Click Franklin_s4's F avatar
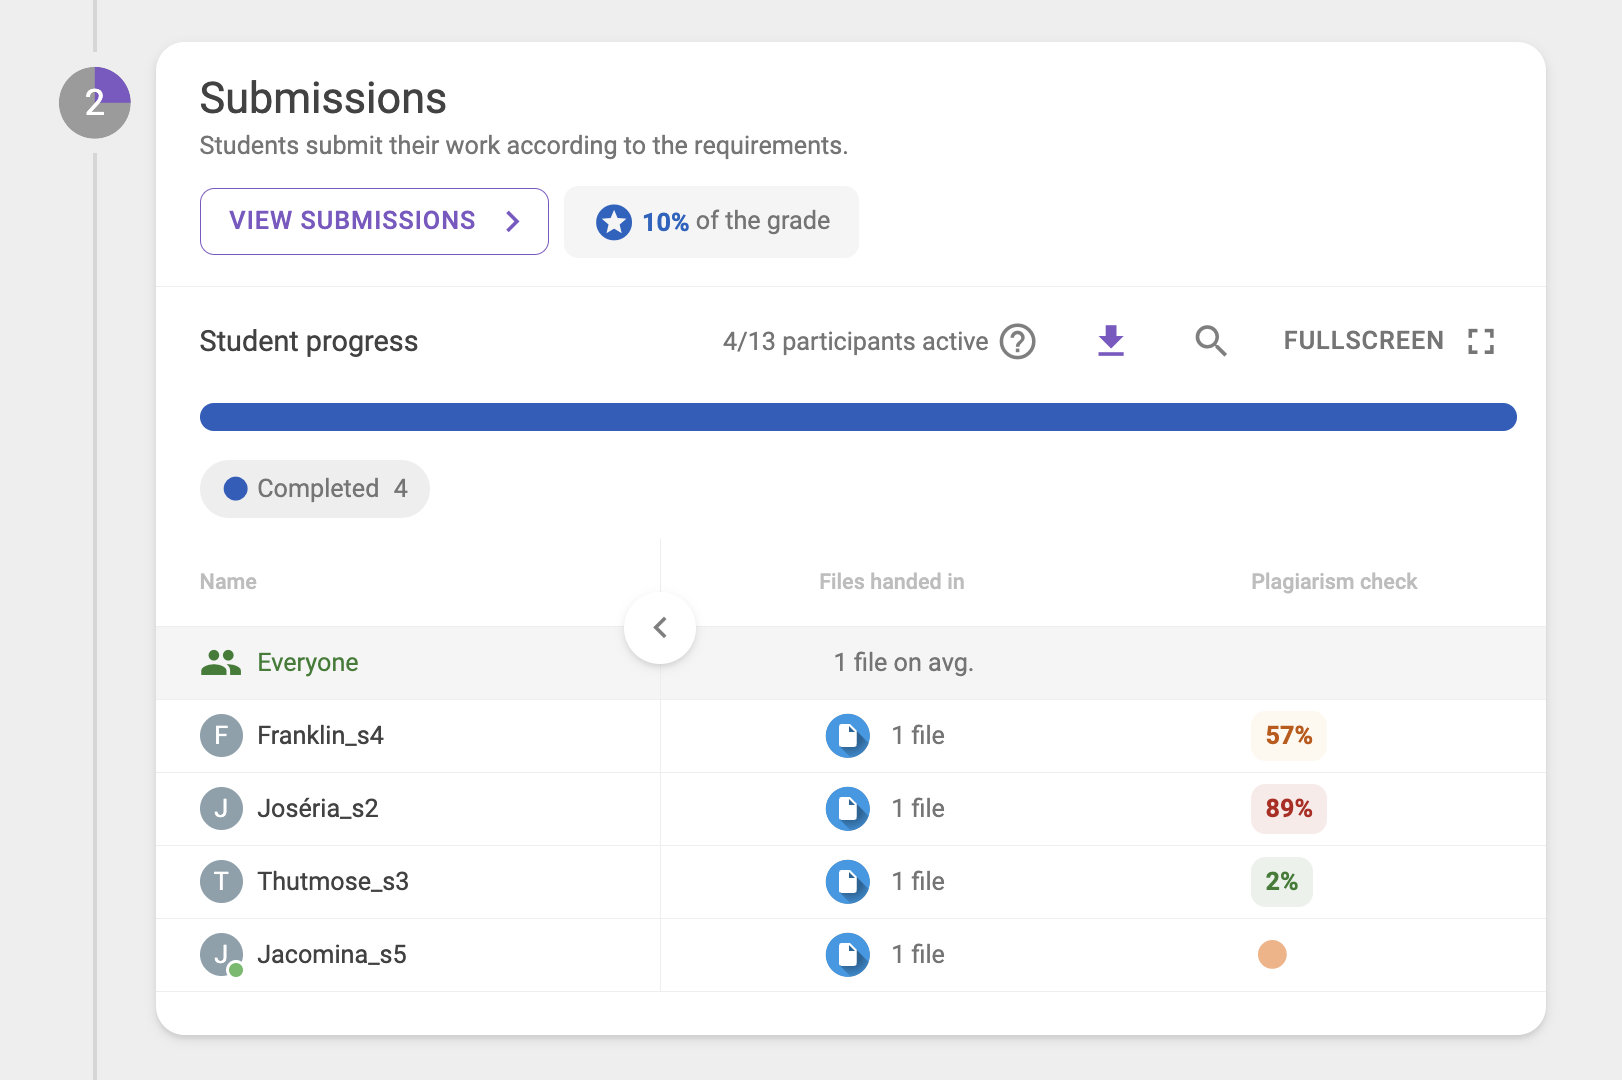Screen dimensions: 1622x1080 pyautogui.click(x=221, y=736)
